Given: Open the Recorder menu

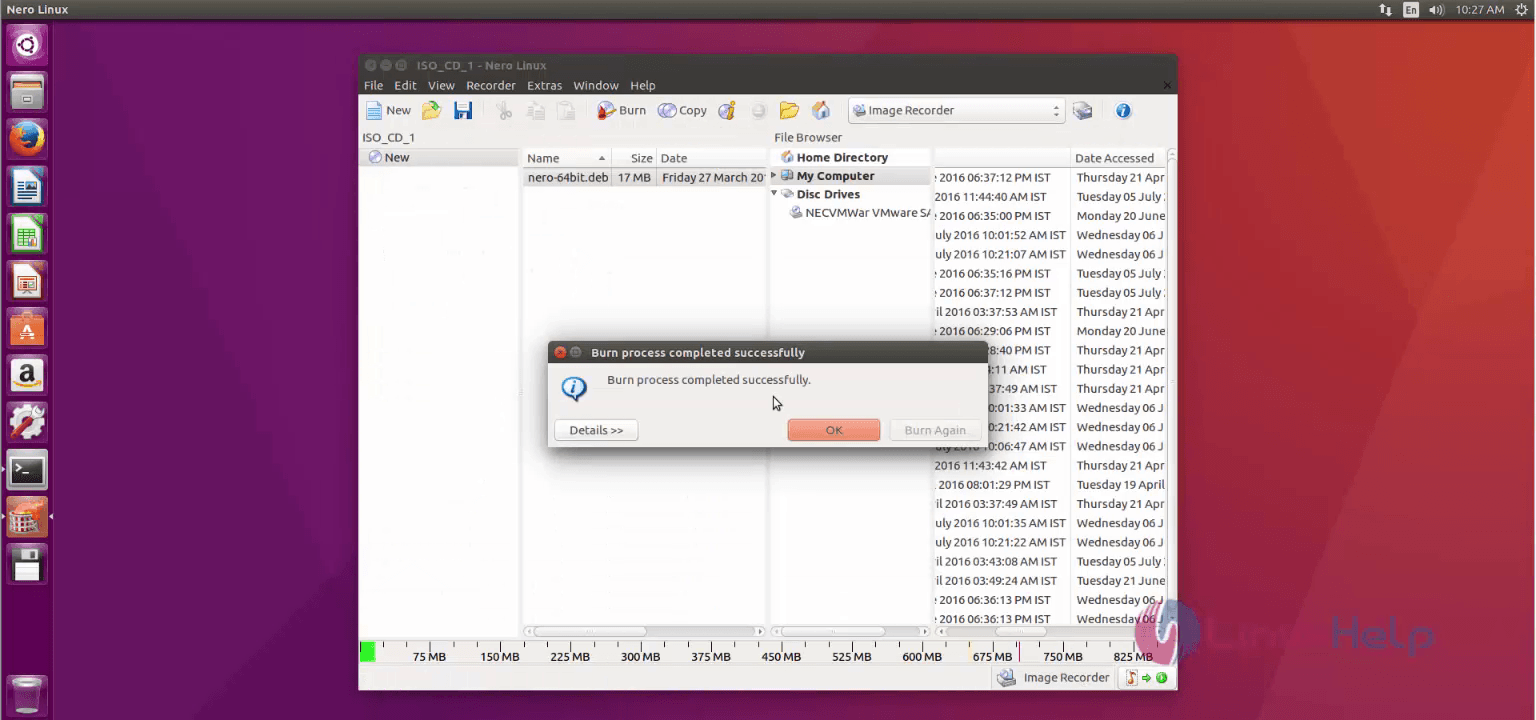Looking at the screenshot, I should (x=491, y=85).
